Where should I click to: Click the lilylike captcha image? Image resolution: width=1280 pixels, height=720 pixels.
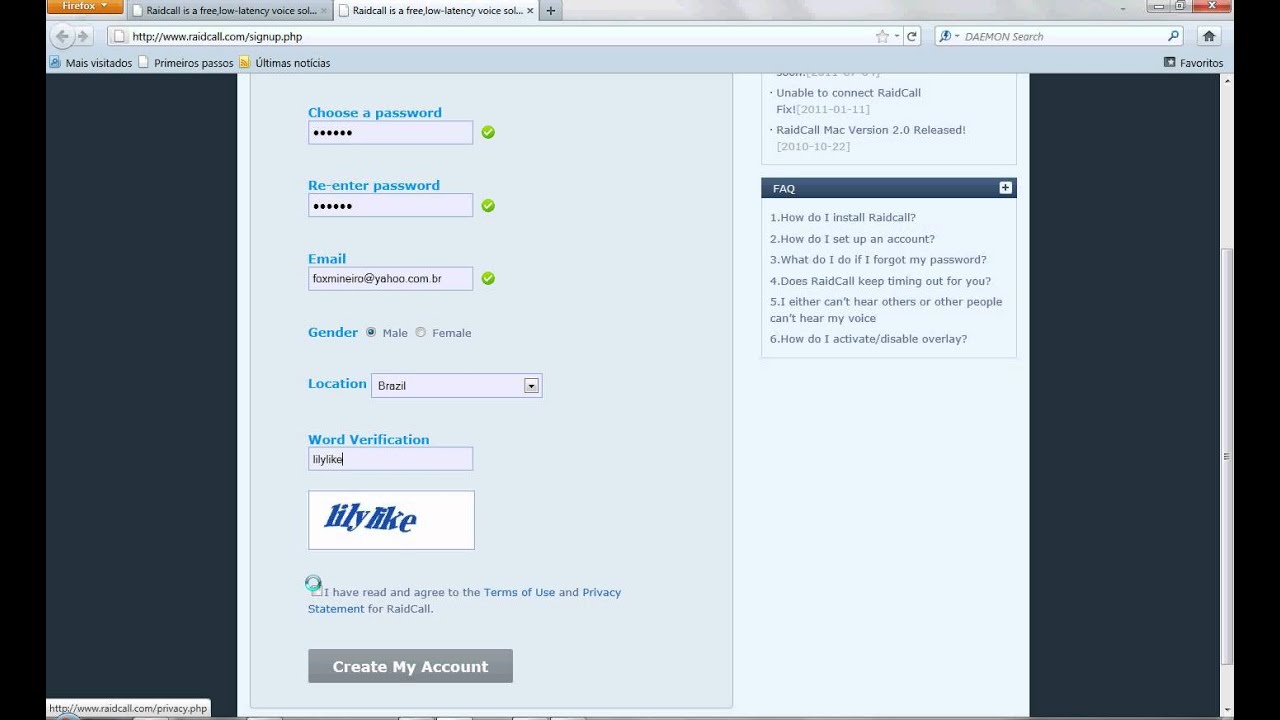coord(391,520)
